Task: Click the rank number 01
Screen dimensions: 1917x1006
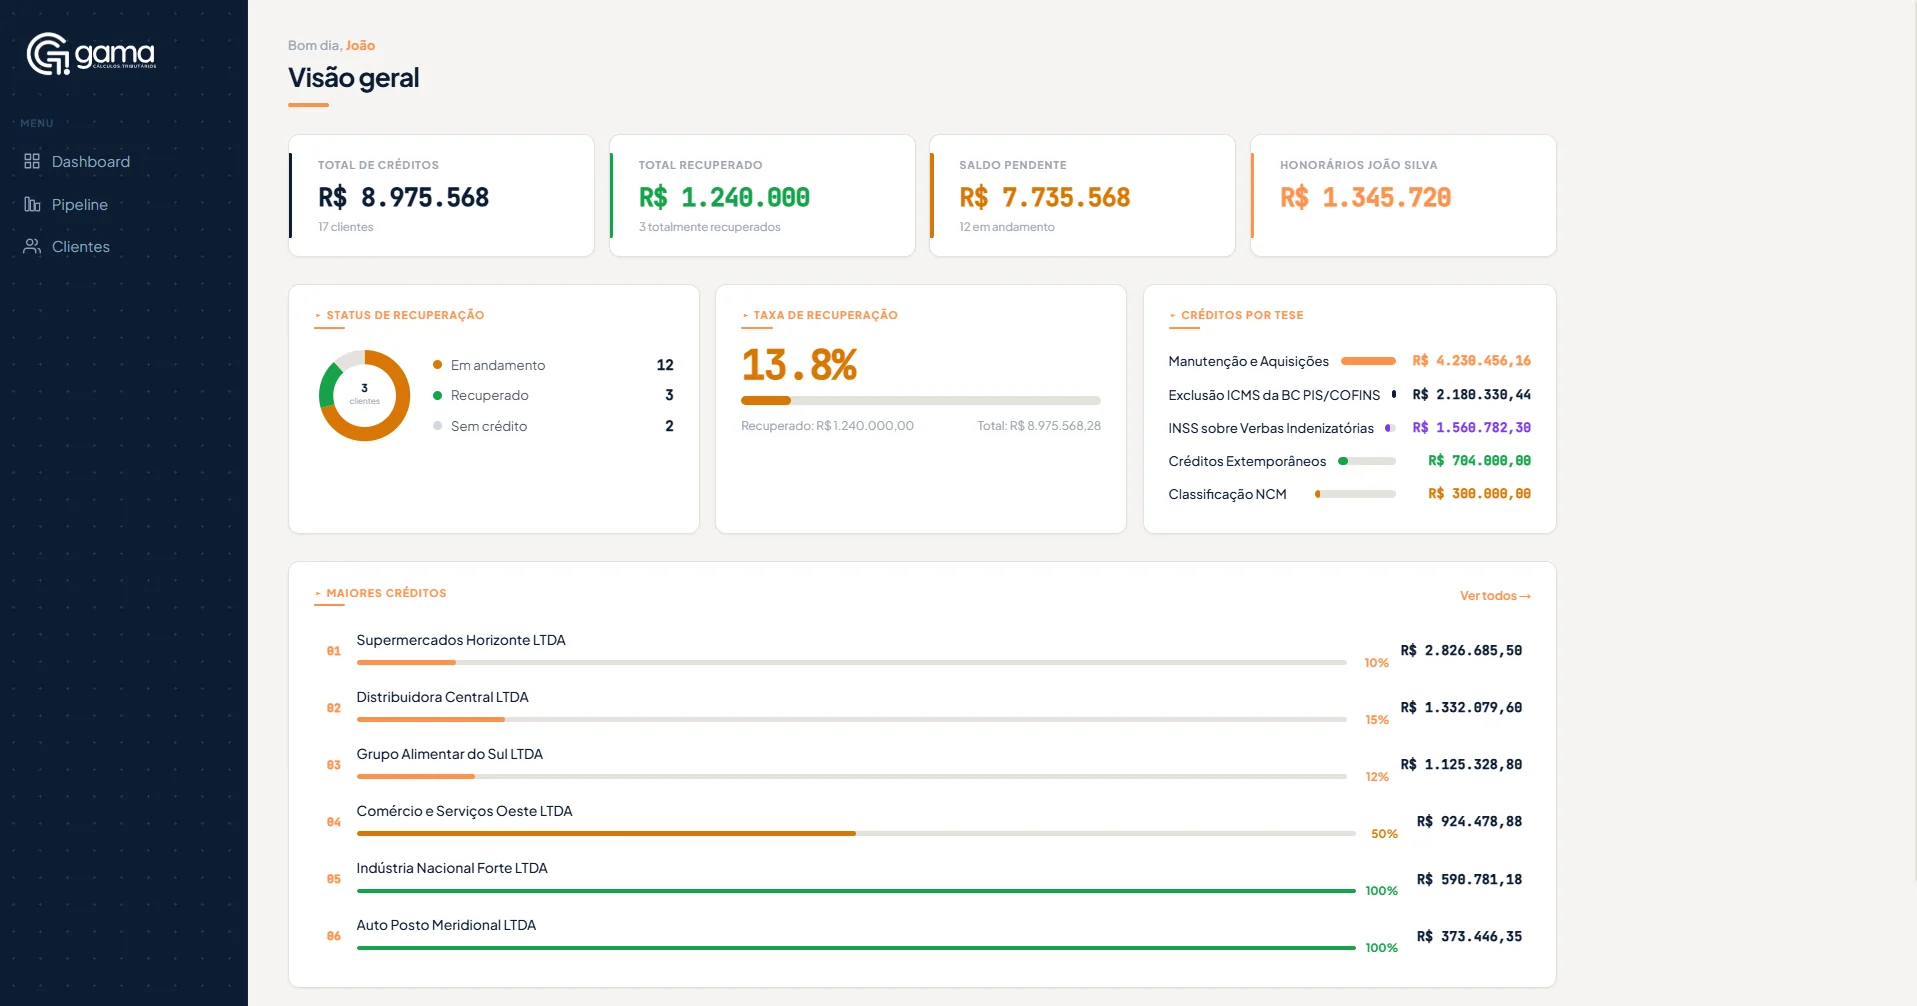Action: click(x=334, y=651)
